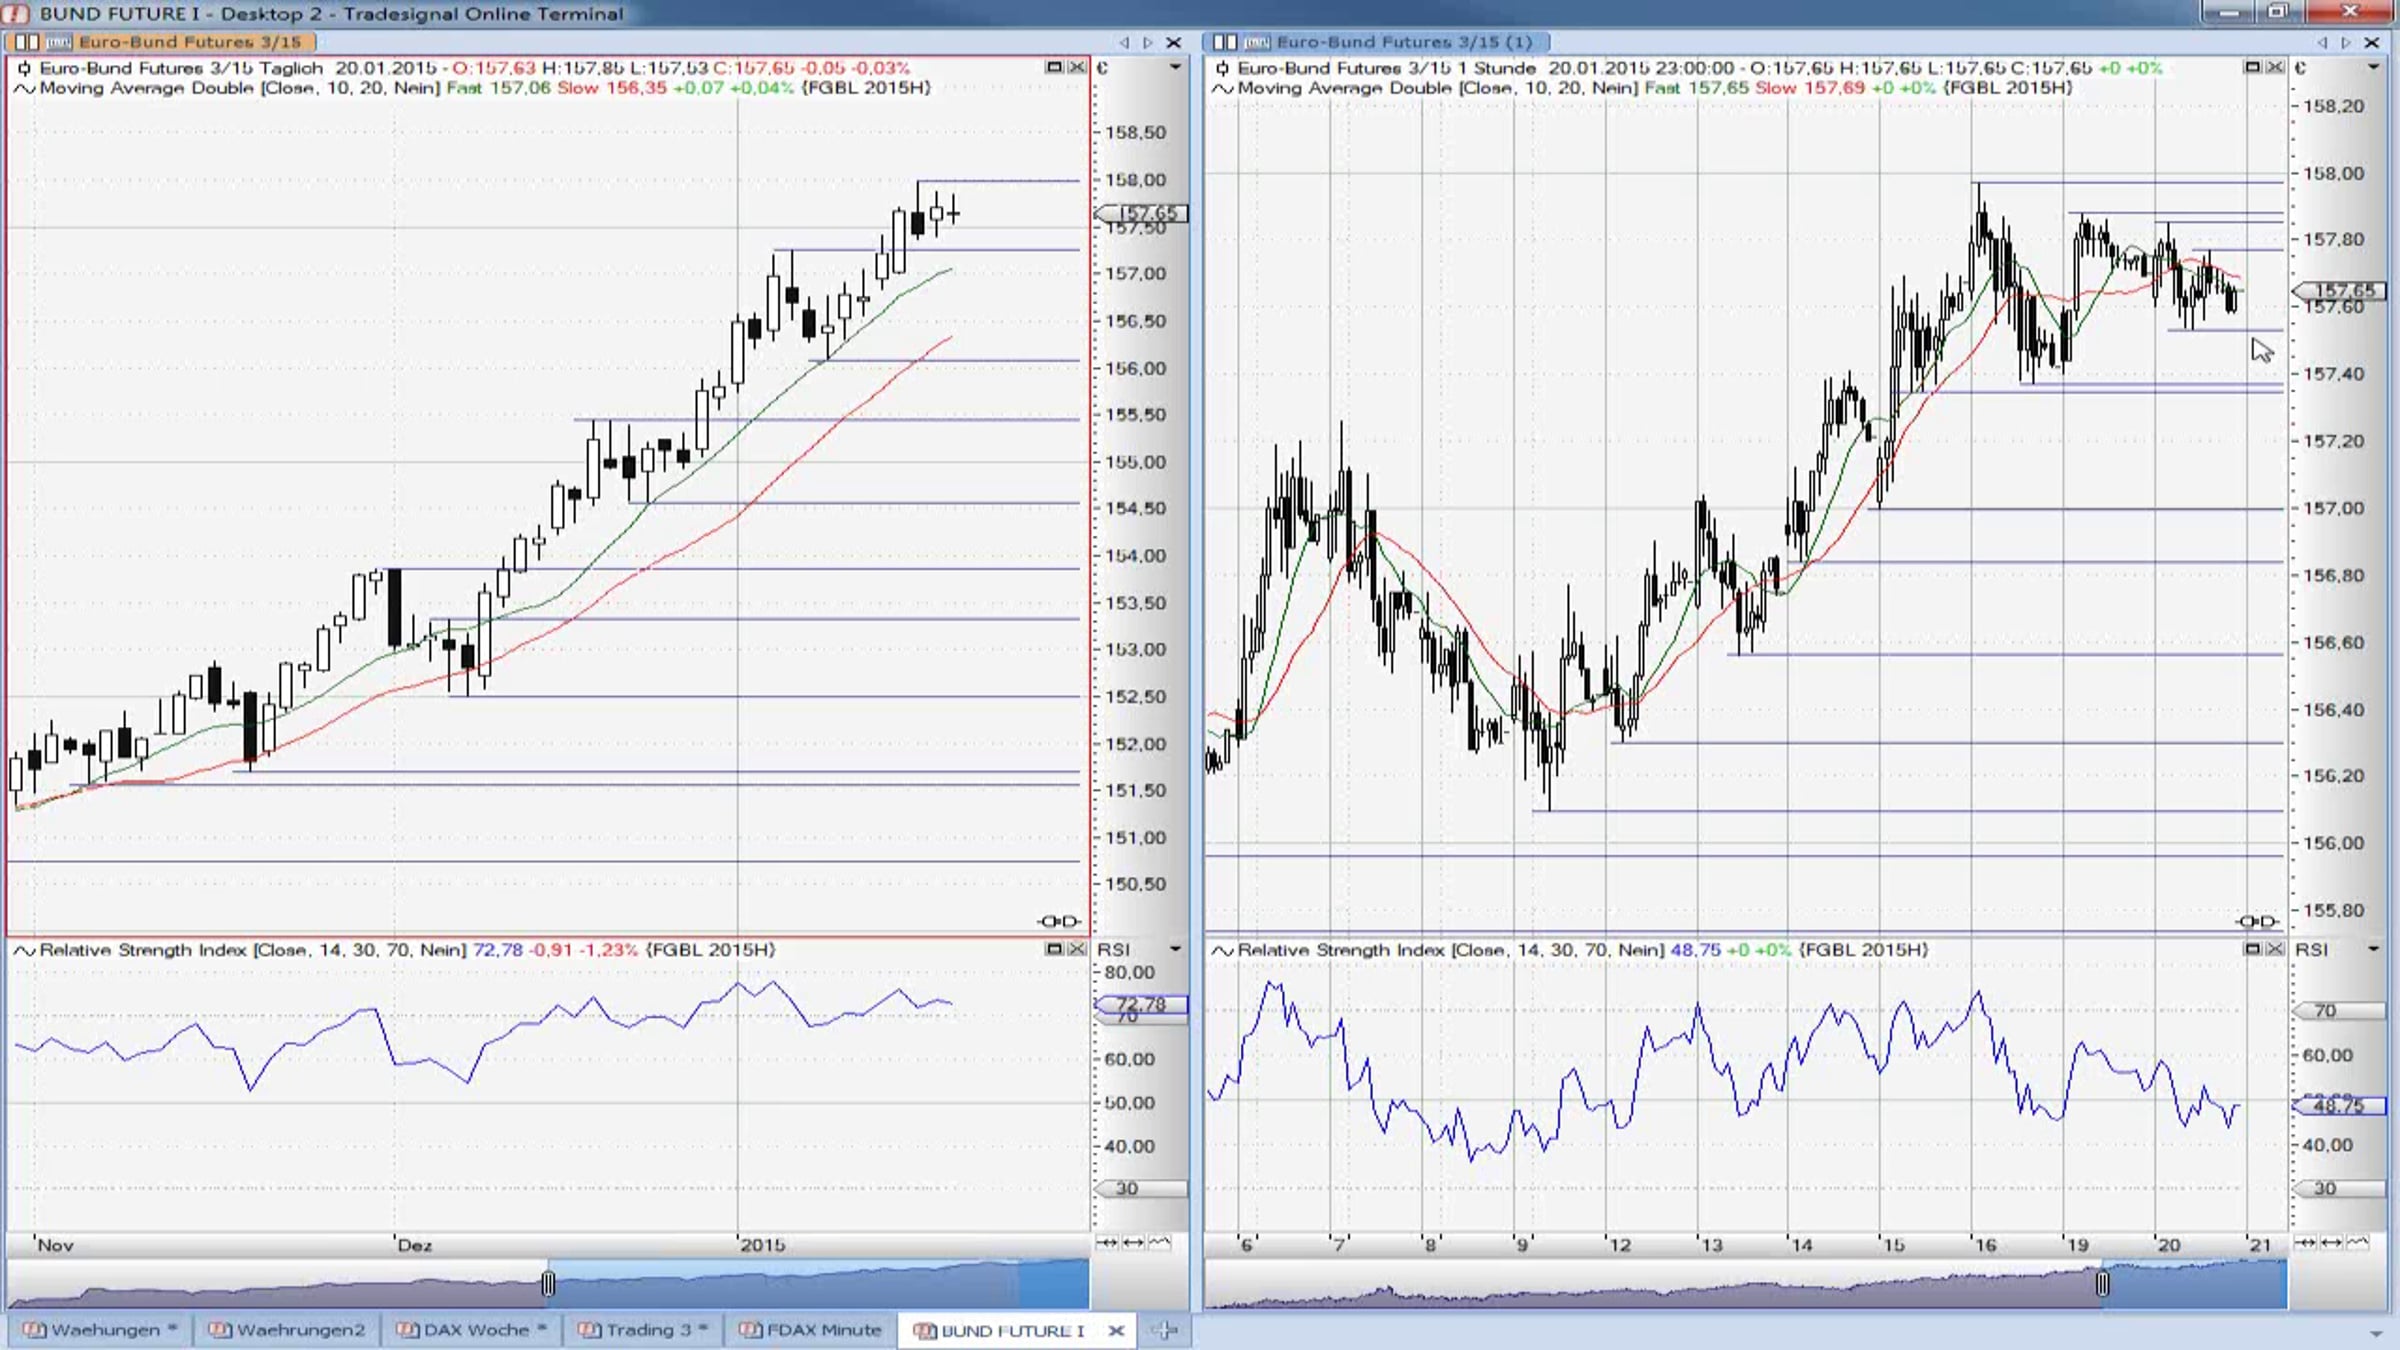Maximize the daily price subchart
The image size is (2400, 1350).
tap(1054, 67)
